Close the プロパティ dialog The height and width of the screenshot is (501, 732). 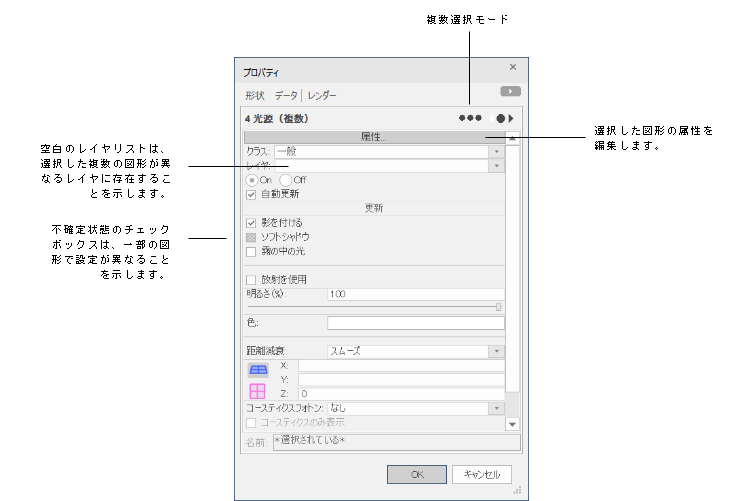pyautogui.click(x=513, y=67)
